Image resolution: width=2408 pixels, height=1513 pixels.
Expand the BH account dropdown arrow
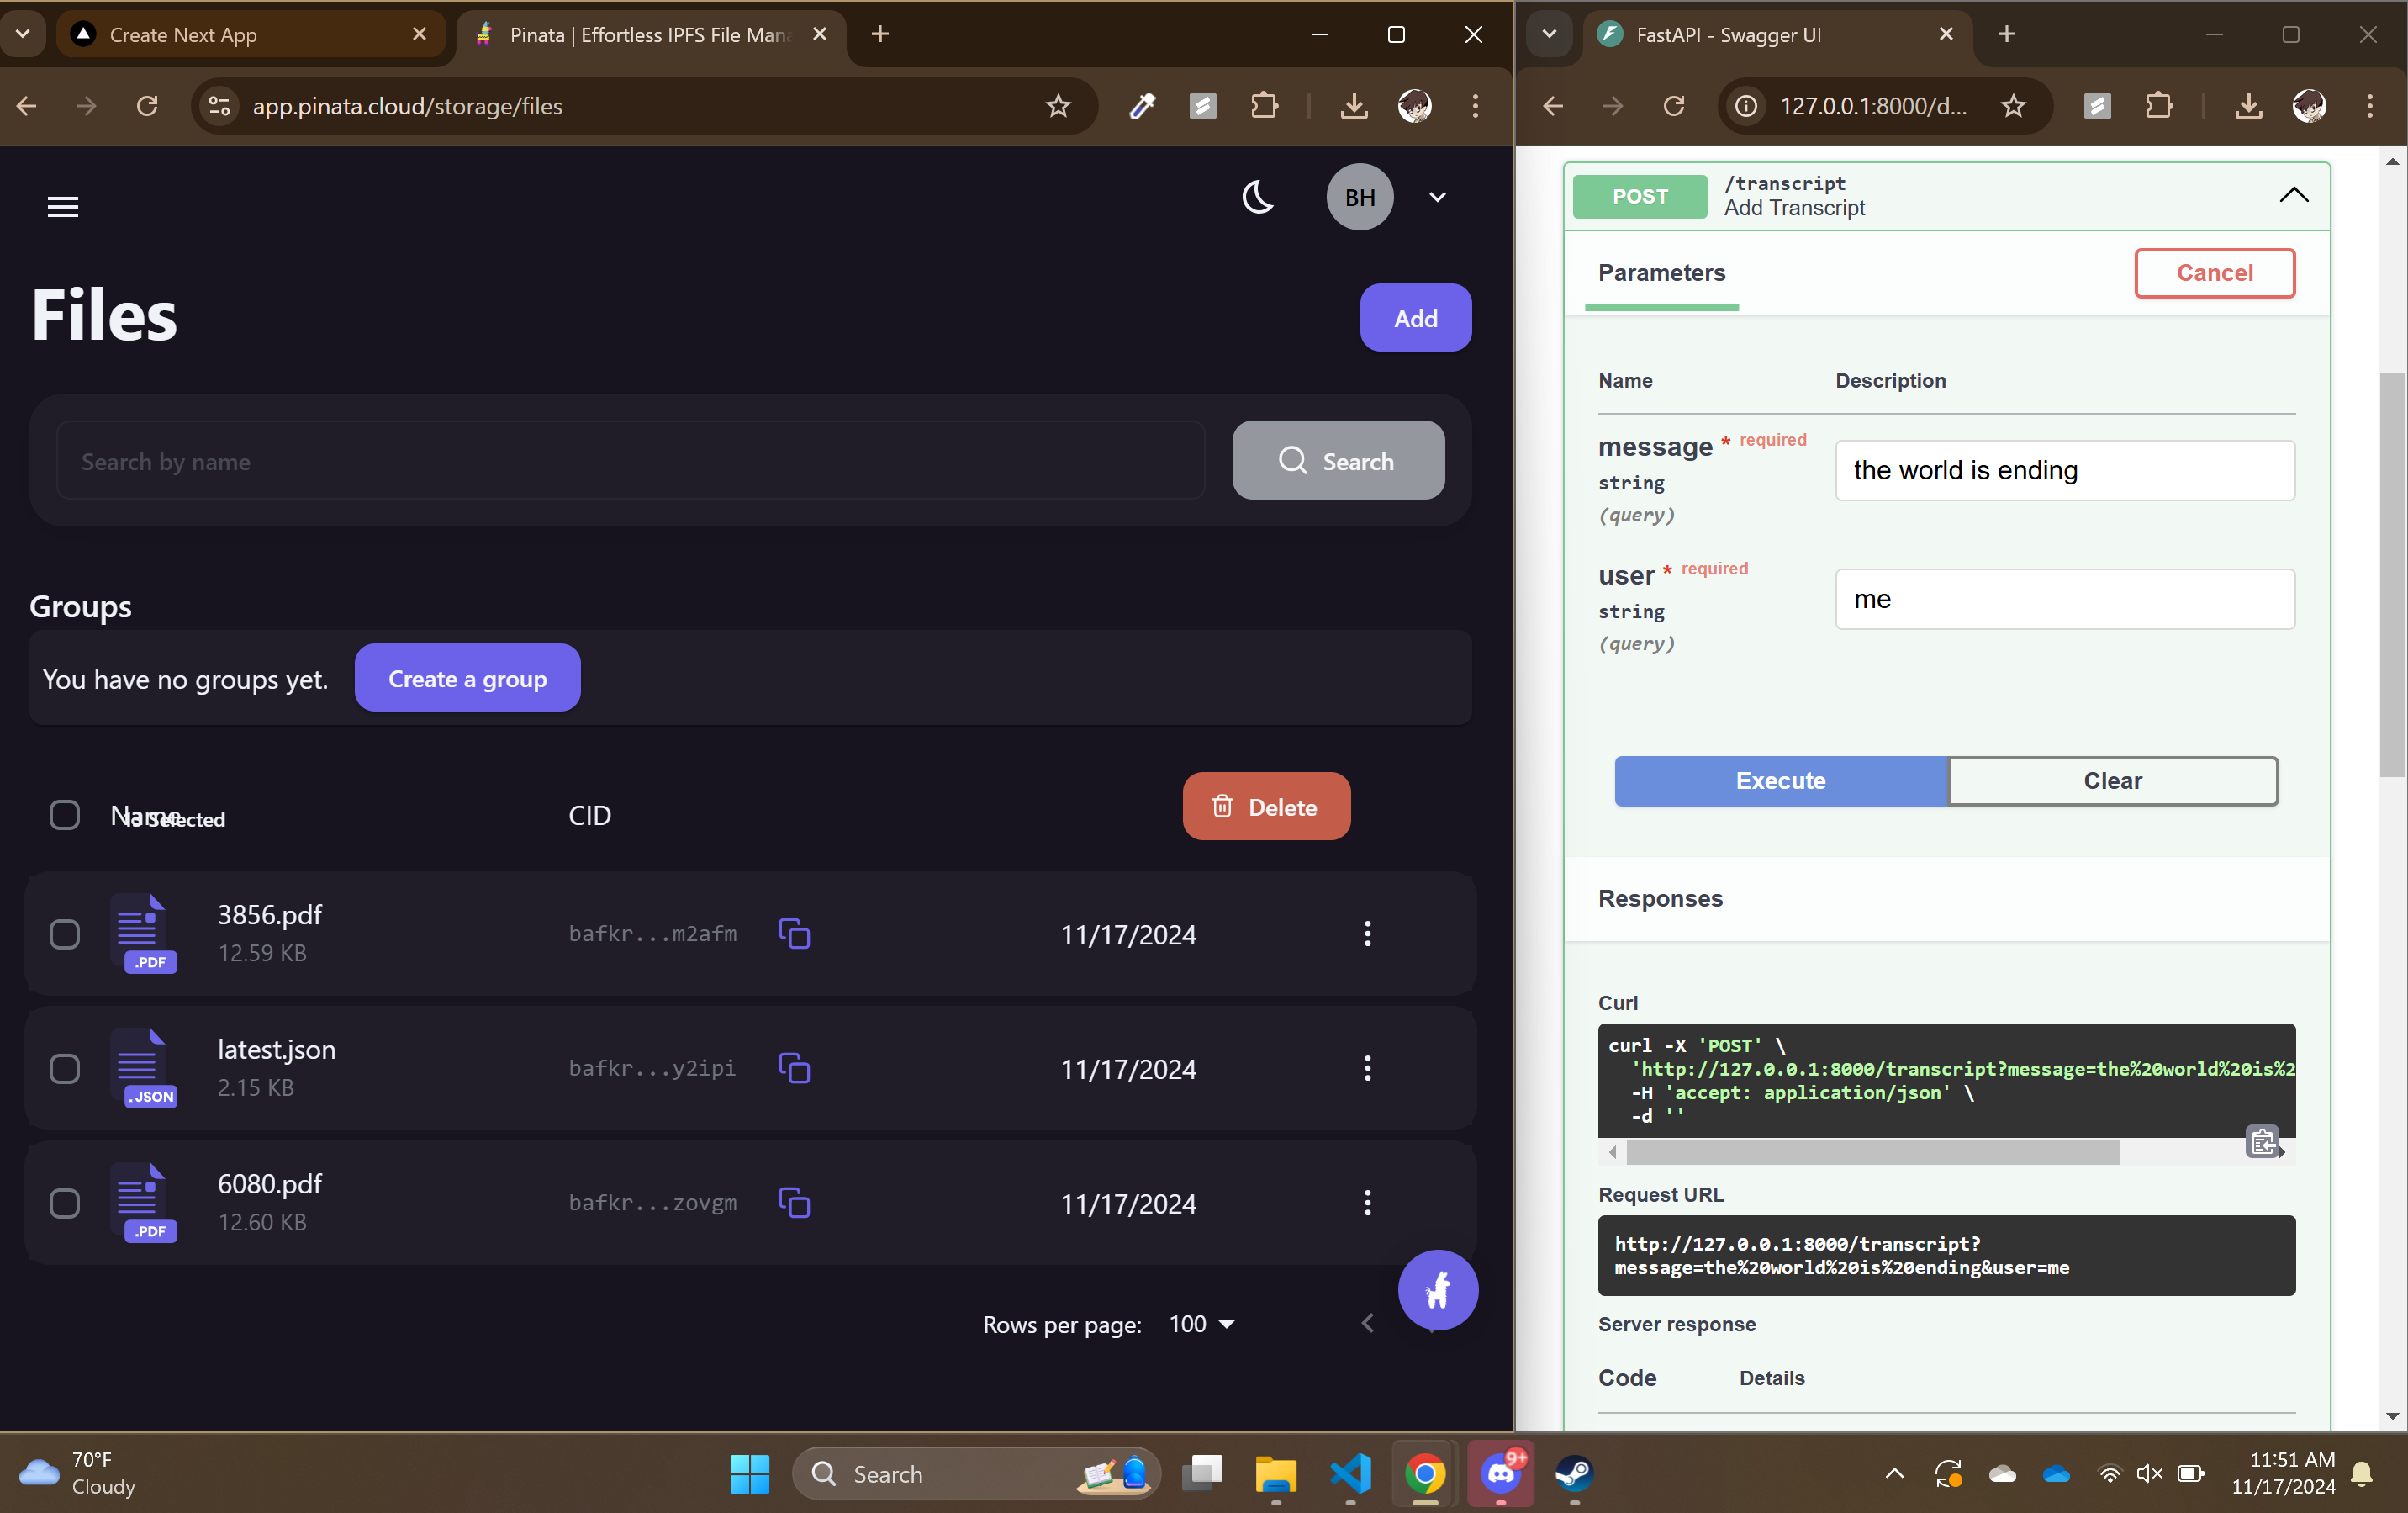(x=1437, y=197)
